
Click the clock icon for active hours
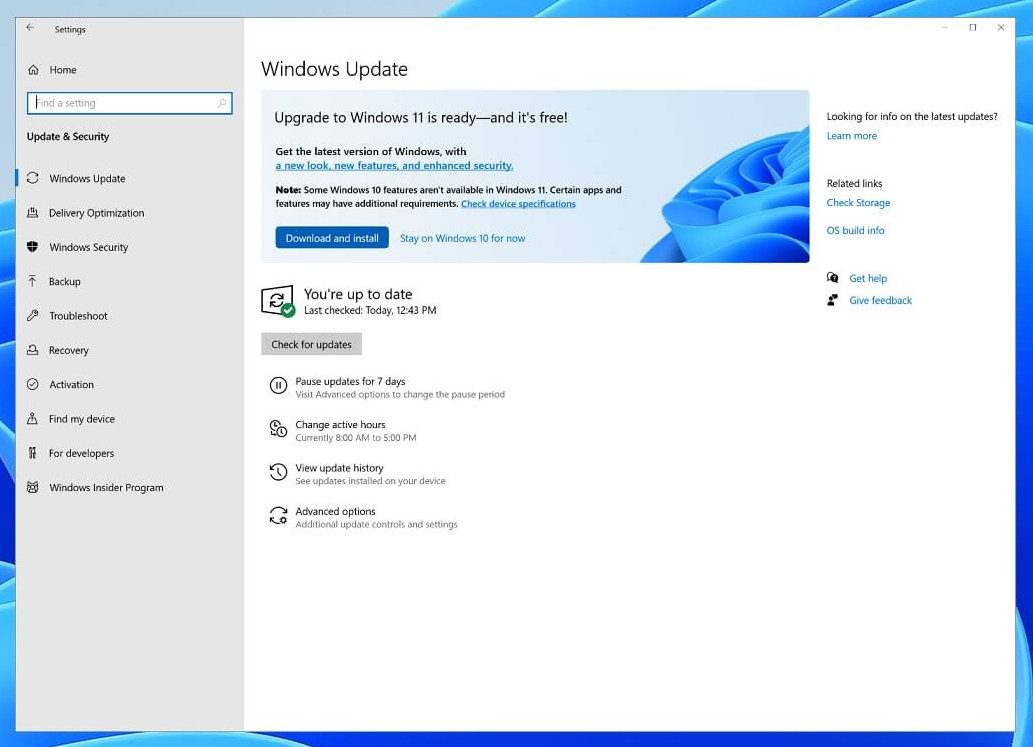279,429
